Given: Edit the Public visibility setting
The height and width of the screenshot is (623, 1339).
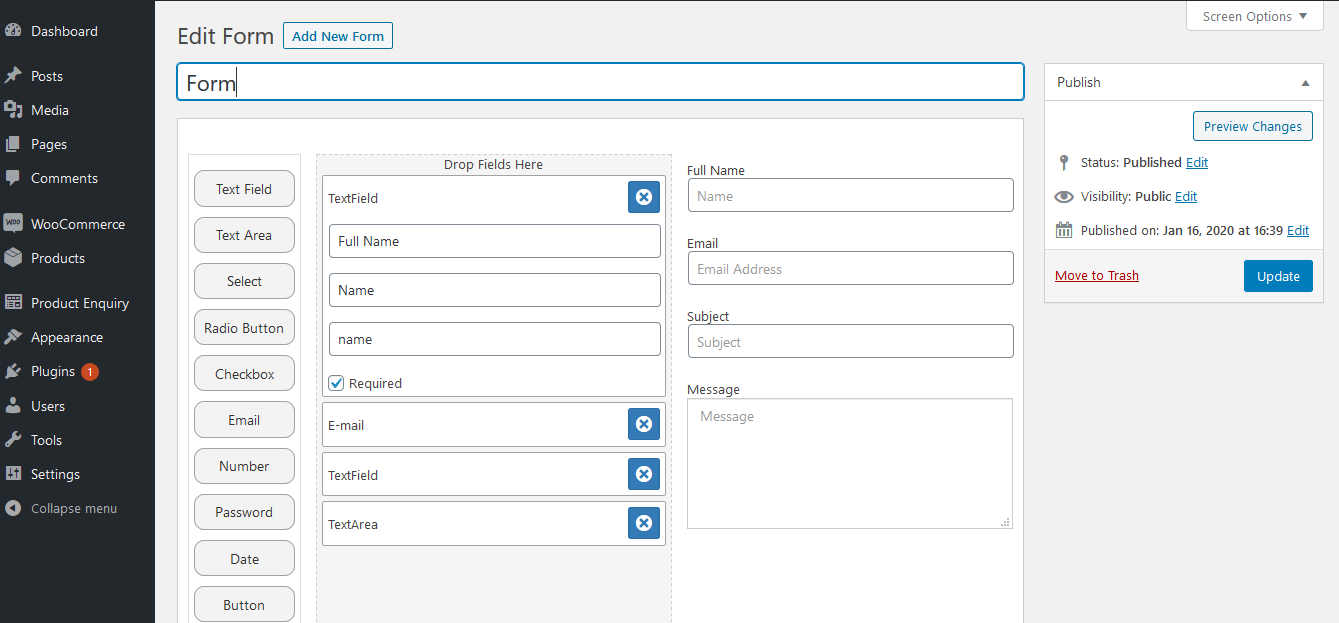Looking at the screenshot, I should click(x=1186, y=196).
